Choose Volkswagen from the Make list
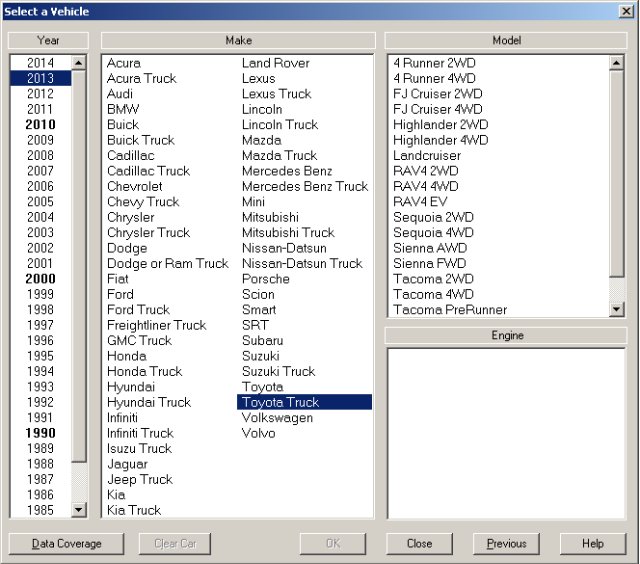Viewport: 640px width, 564px height. point(277,418)
